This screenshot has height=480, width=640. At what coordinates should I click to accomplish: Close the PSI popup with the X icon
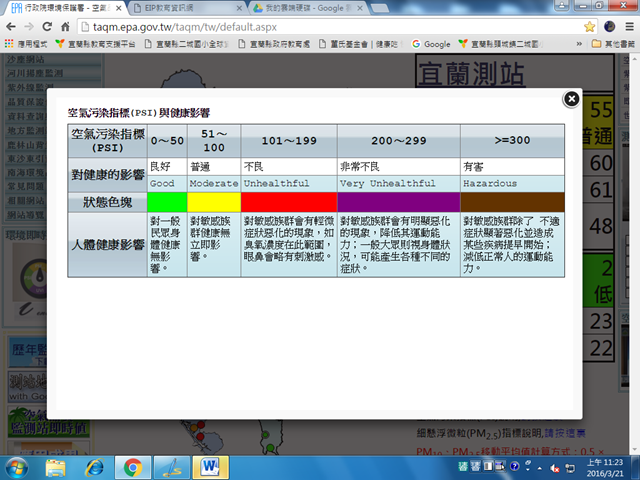(571, 99)
